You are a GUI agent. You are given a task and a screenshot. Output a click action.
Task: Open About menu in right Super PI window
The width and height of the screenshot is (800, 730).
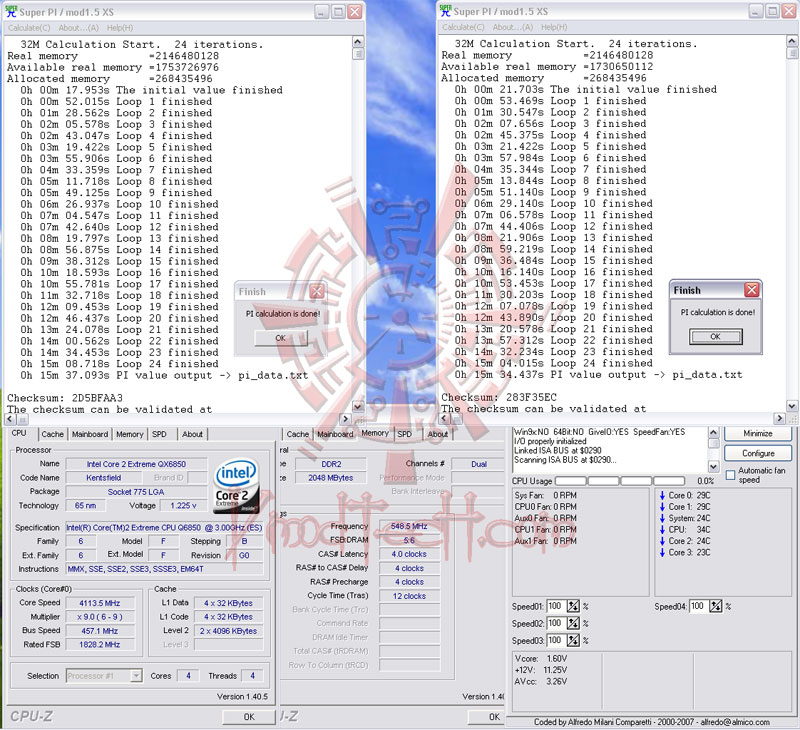tap(513, 27)
